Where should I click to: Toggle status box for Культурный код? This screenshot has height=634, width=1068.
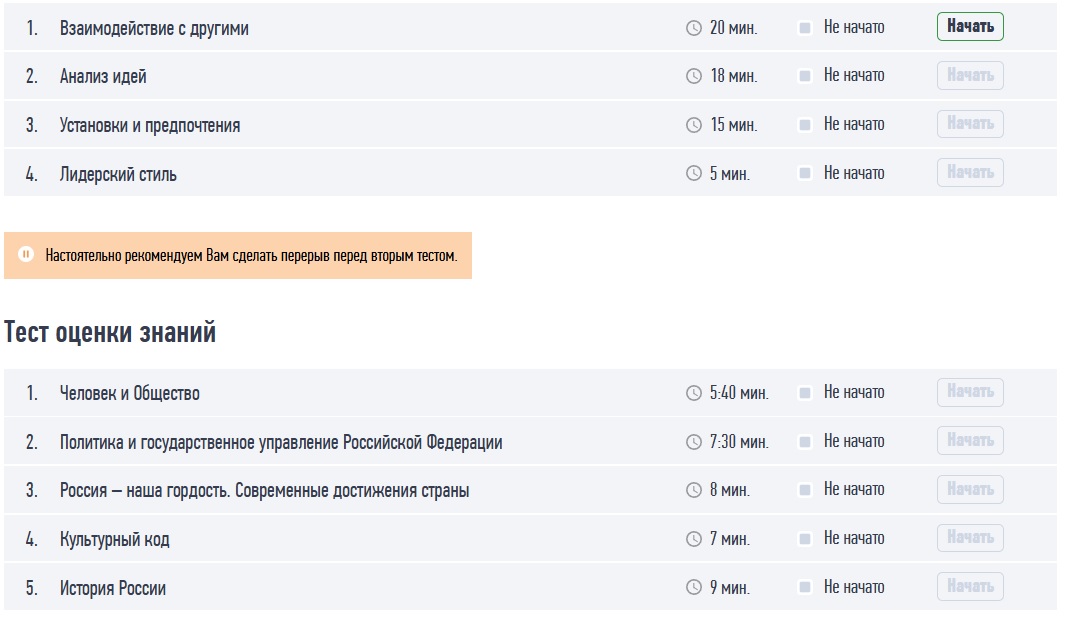[805, 539]
